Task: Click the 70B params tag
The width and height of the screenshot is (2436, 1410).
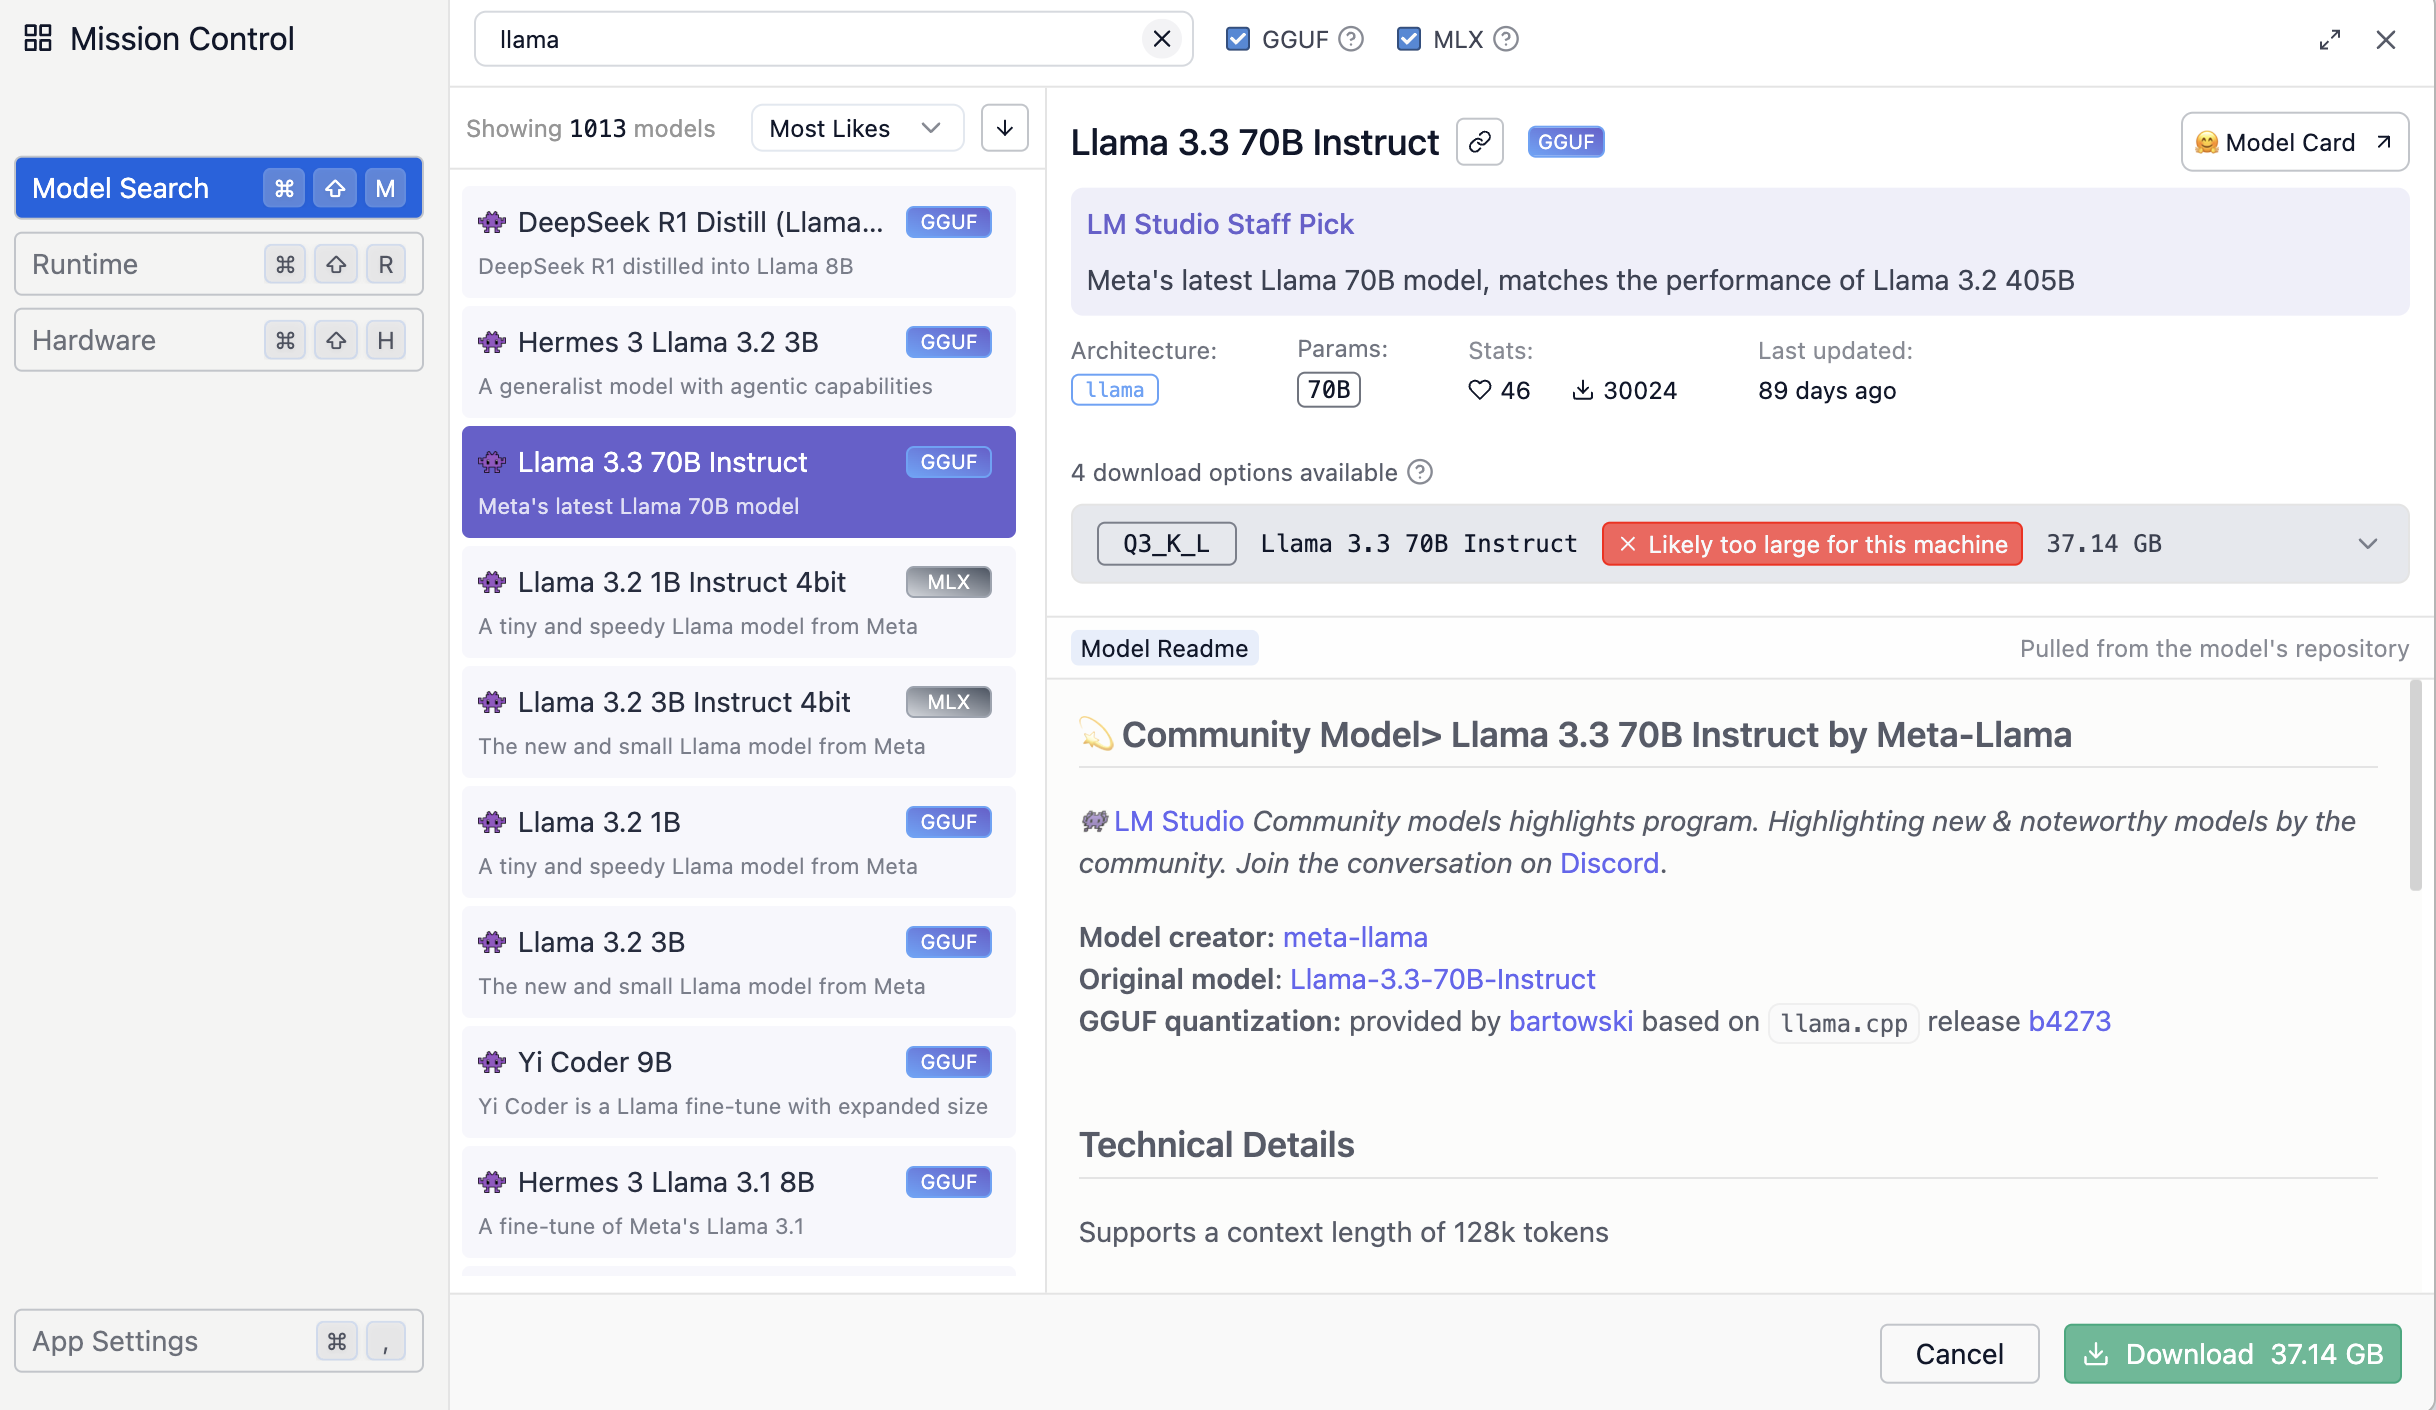Action: pos(1329,390)
